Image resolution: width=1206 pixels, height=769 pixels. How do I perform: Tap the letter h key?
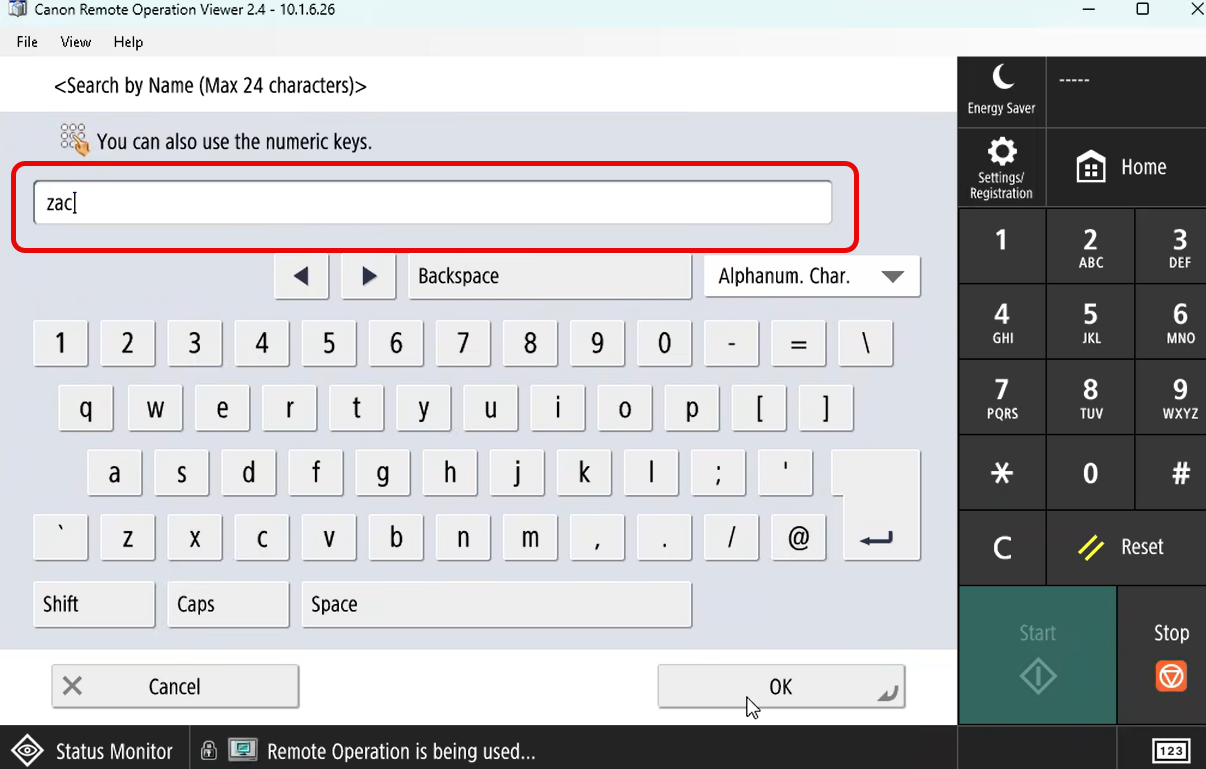(450, 472)
